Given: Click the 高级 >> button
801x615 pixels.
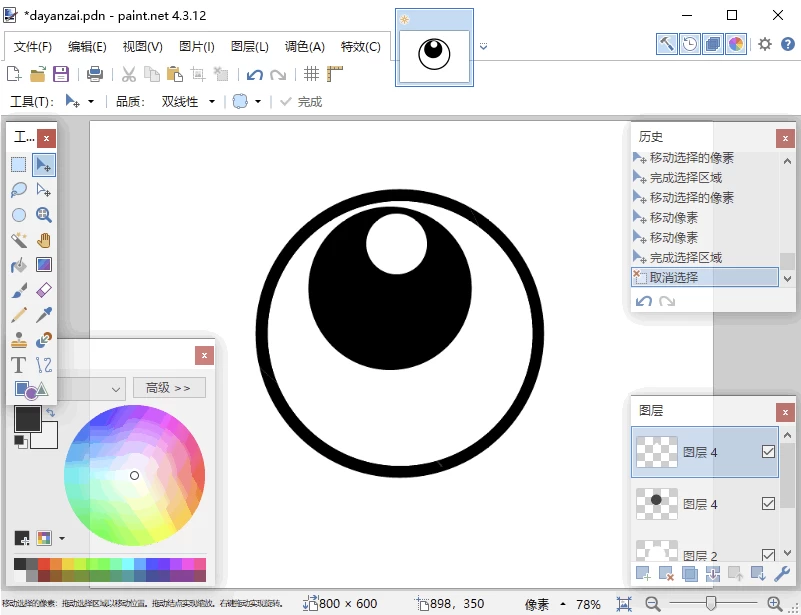Looking at the screenshot, I should pyautogui.click(x=169, y=388).
